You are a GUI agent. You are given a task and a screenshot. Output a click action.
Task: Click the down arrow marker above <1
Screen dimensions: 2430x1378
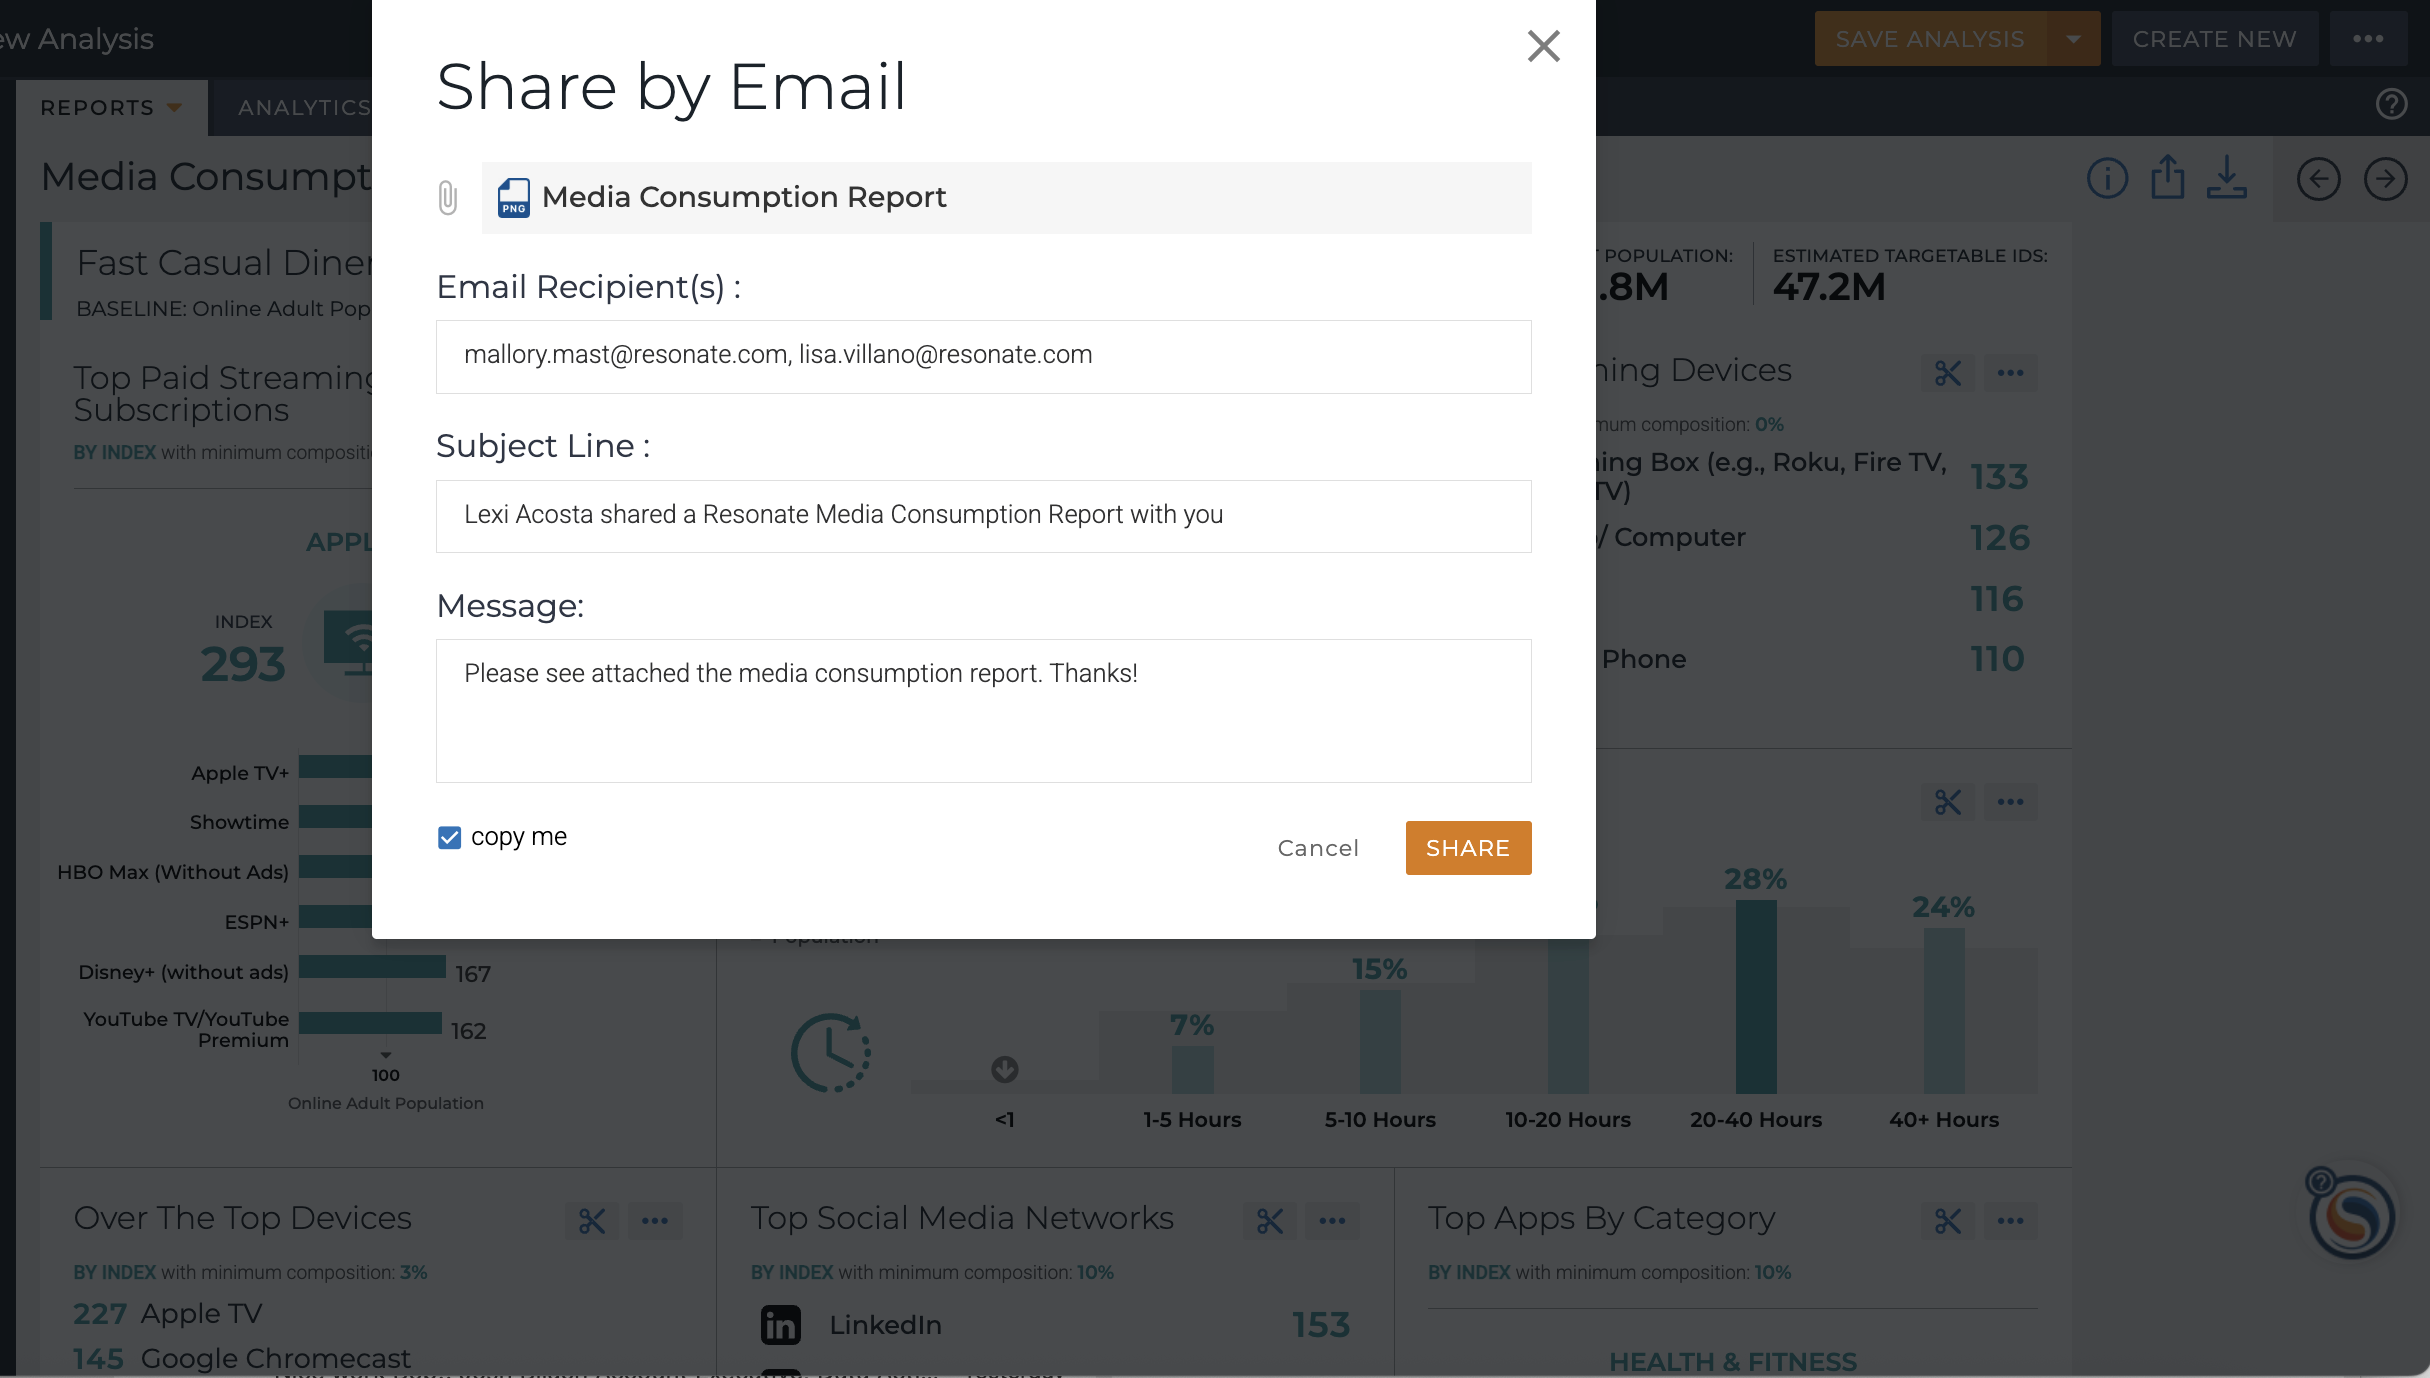coord(1004,1070)
